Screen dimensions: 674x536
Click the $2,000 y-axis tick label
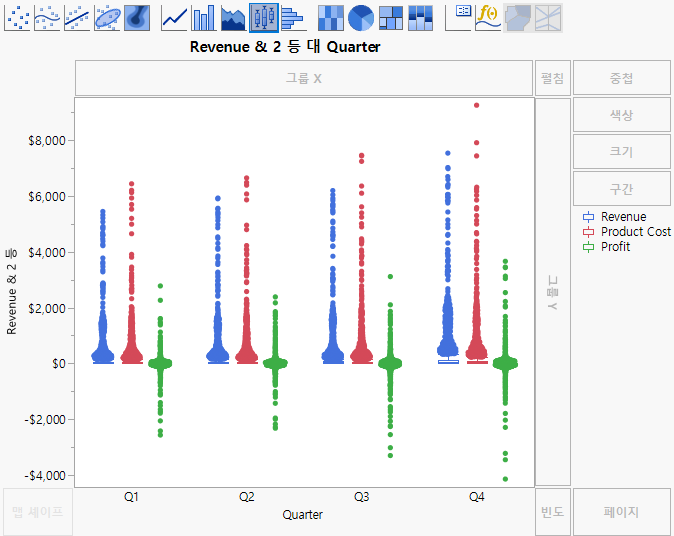47,308
